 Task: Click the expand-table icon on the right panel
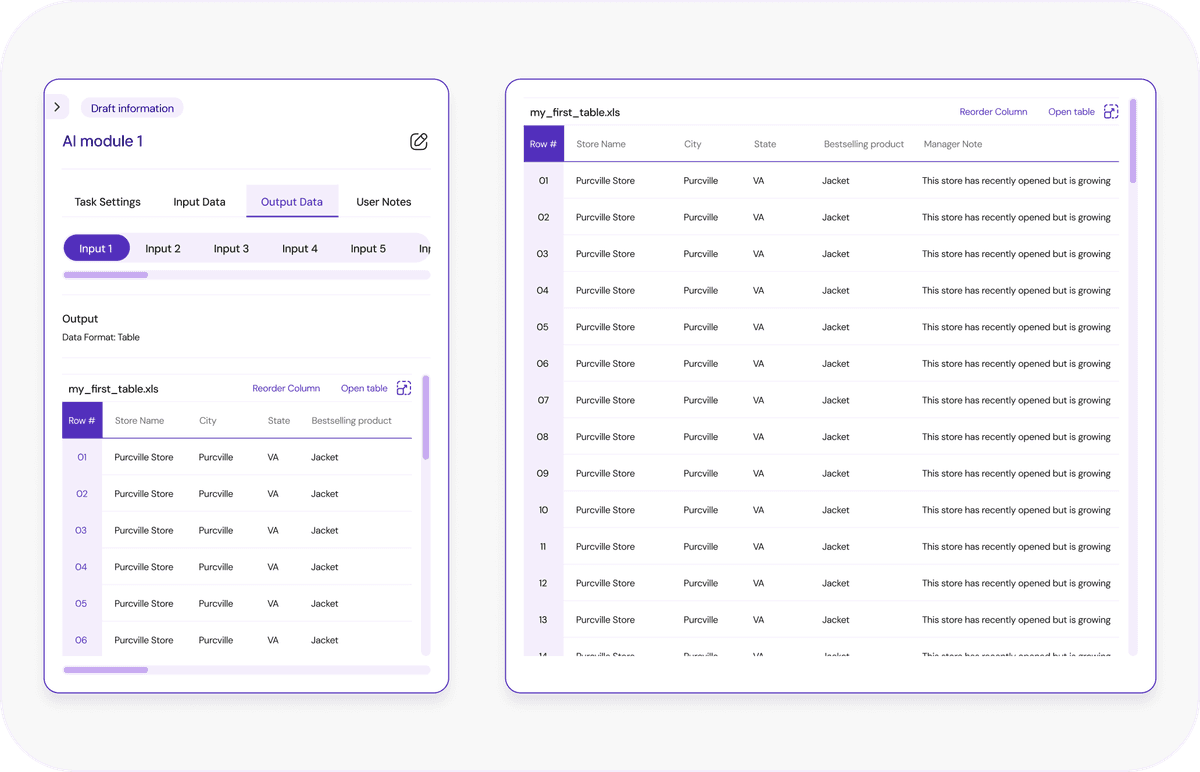click(x=1111, y=111)
